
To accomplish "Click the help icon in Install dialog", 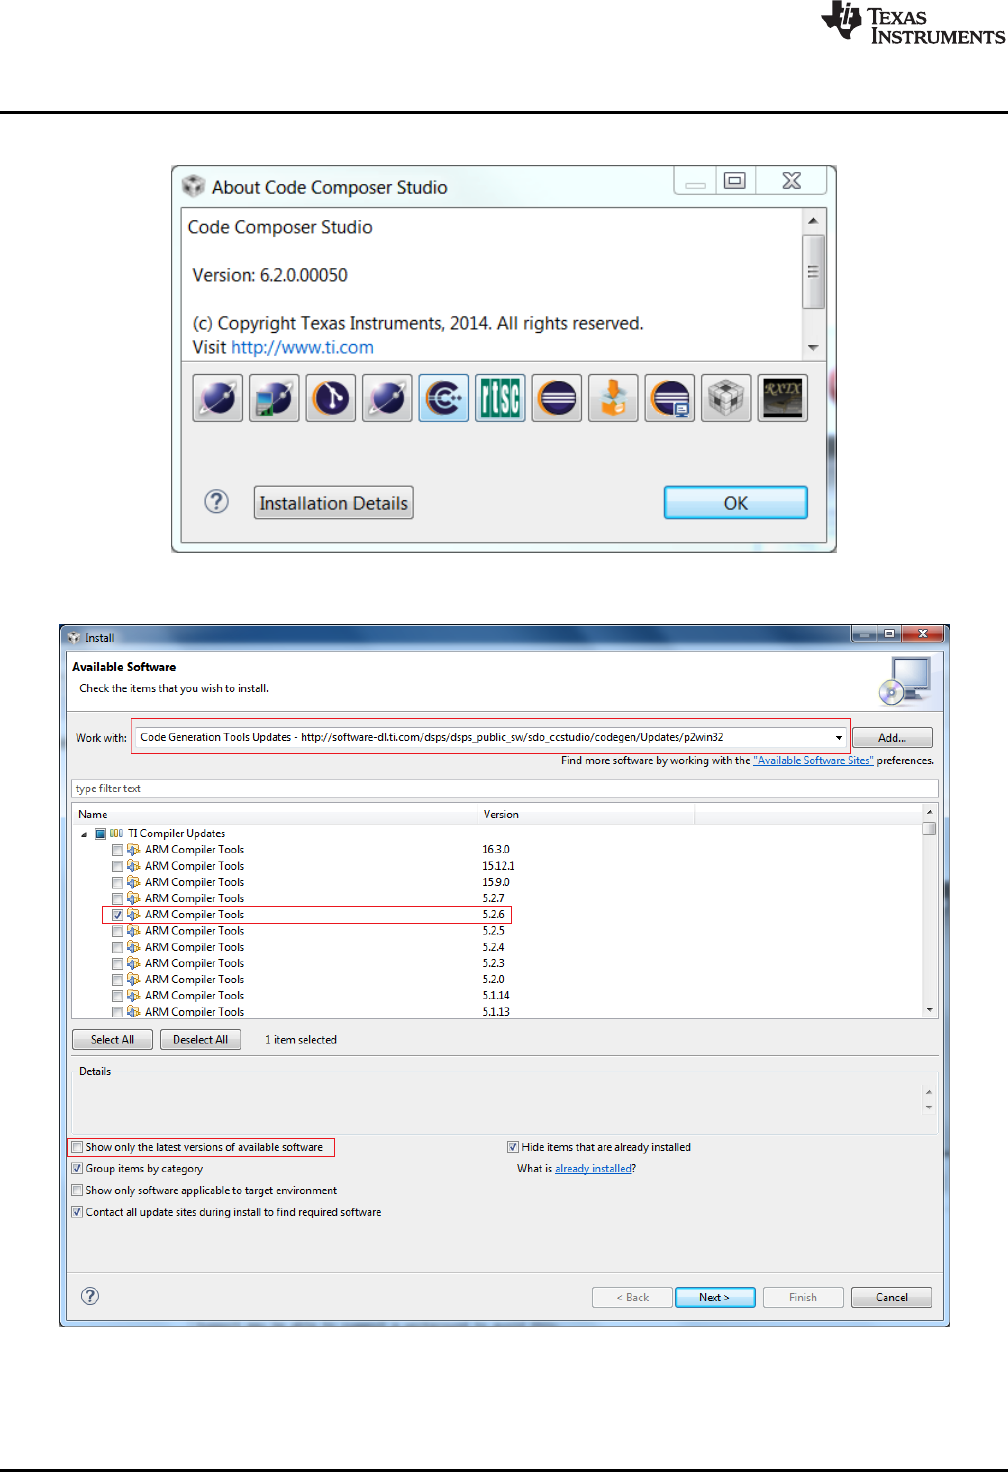I will (x=90, y=1296).
